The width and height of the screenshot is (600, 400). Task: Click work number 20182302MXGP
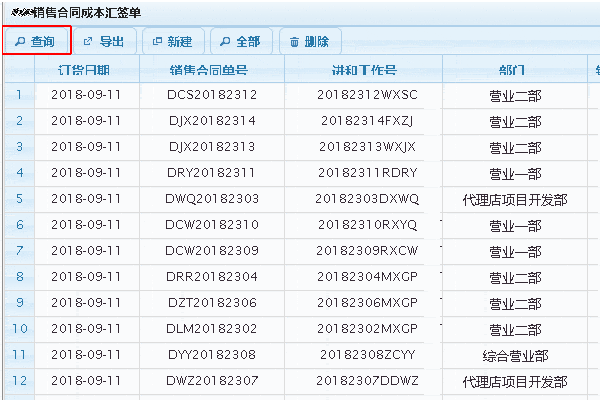[x=367, y=329]
